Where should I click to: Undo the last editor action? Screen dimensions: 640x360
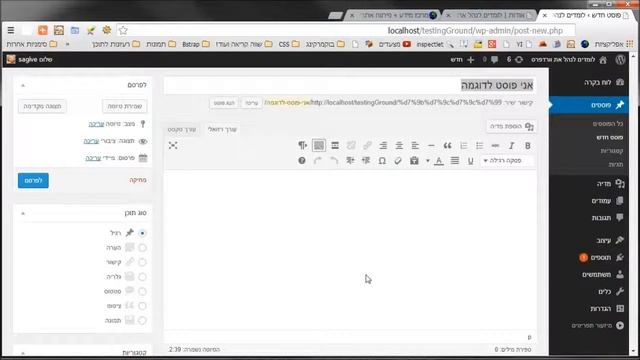coord(334,161)
